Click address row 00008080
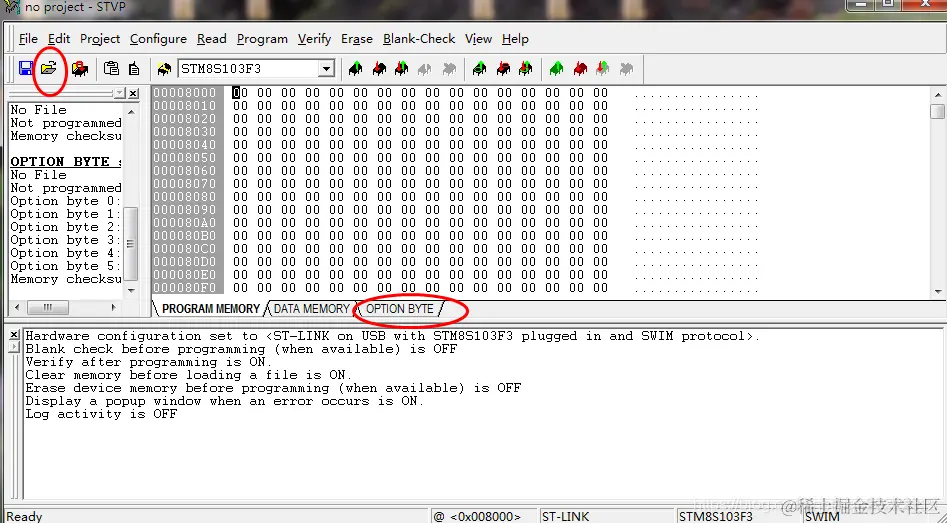This screenshot has height=523, width=947. tap(185, 197)
